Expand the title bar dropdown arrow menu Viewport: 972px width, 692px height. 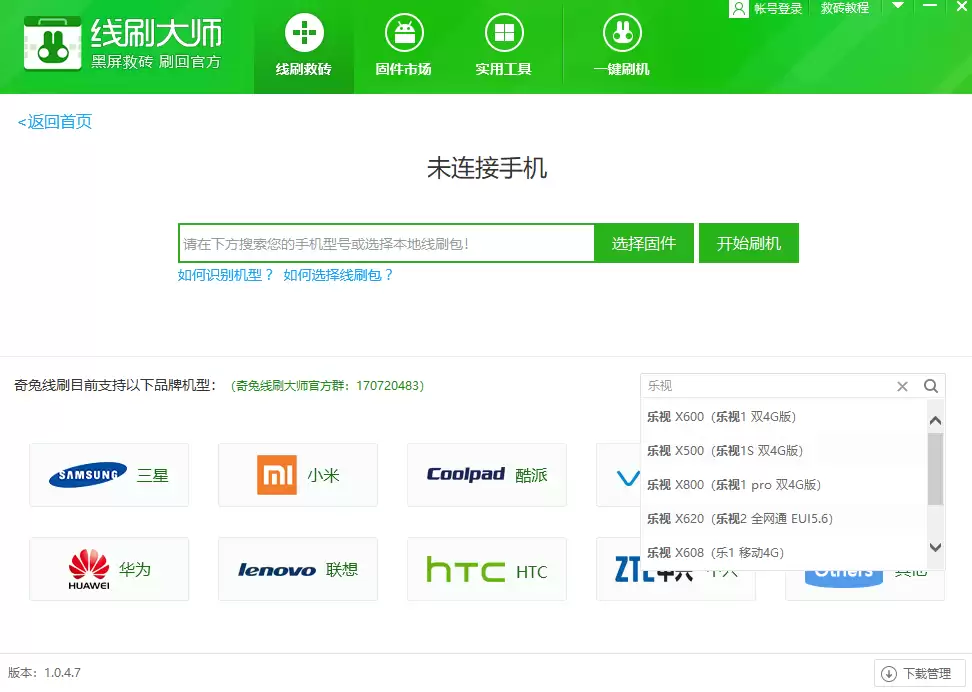[x=897, y=6]
